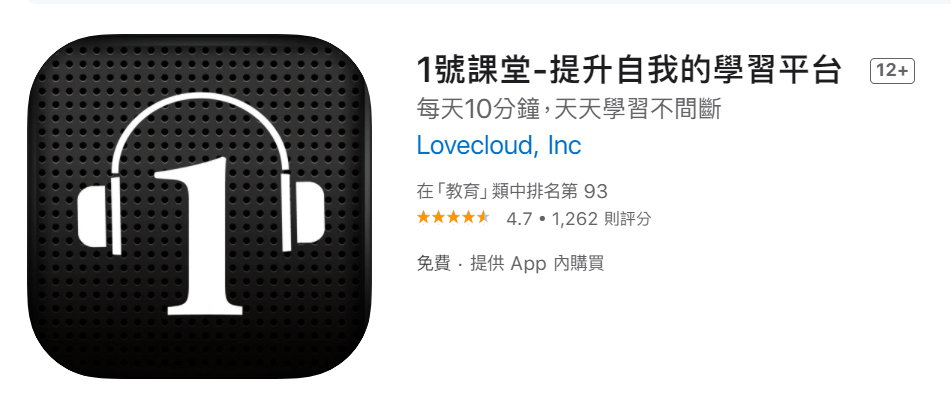View the 1,262 則評分 ratings count
This screenshot has width=951, height=411.
[x=601, y=218]
